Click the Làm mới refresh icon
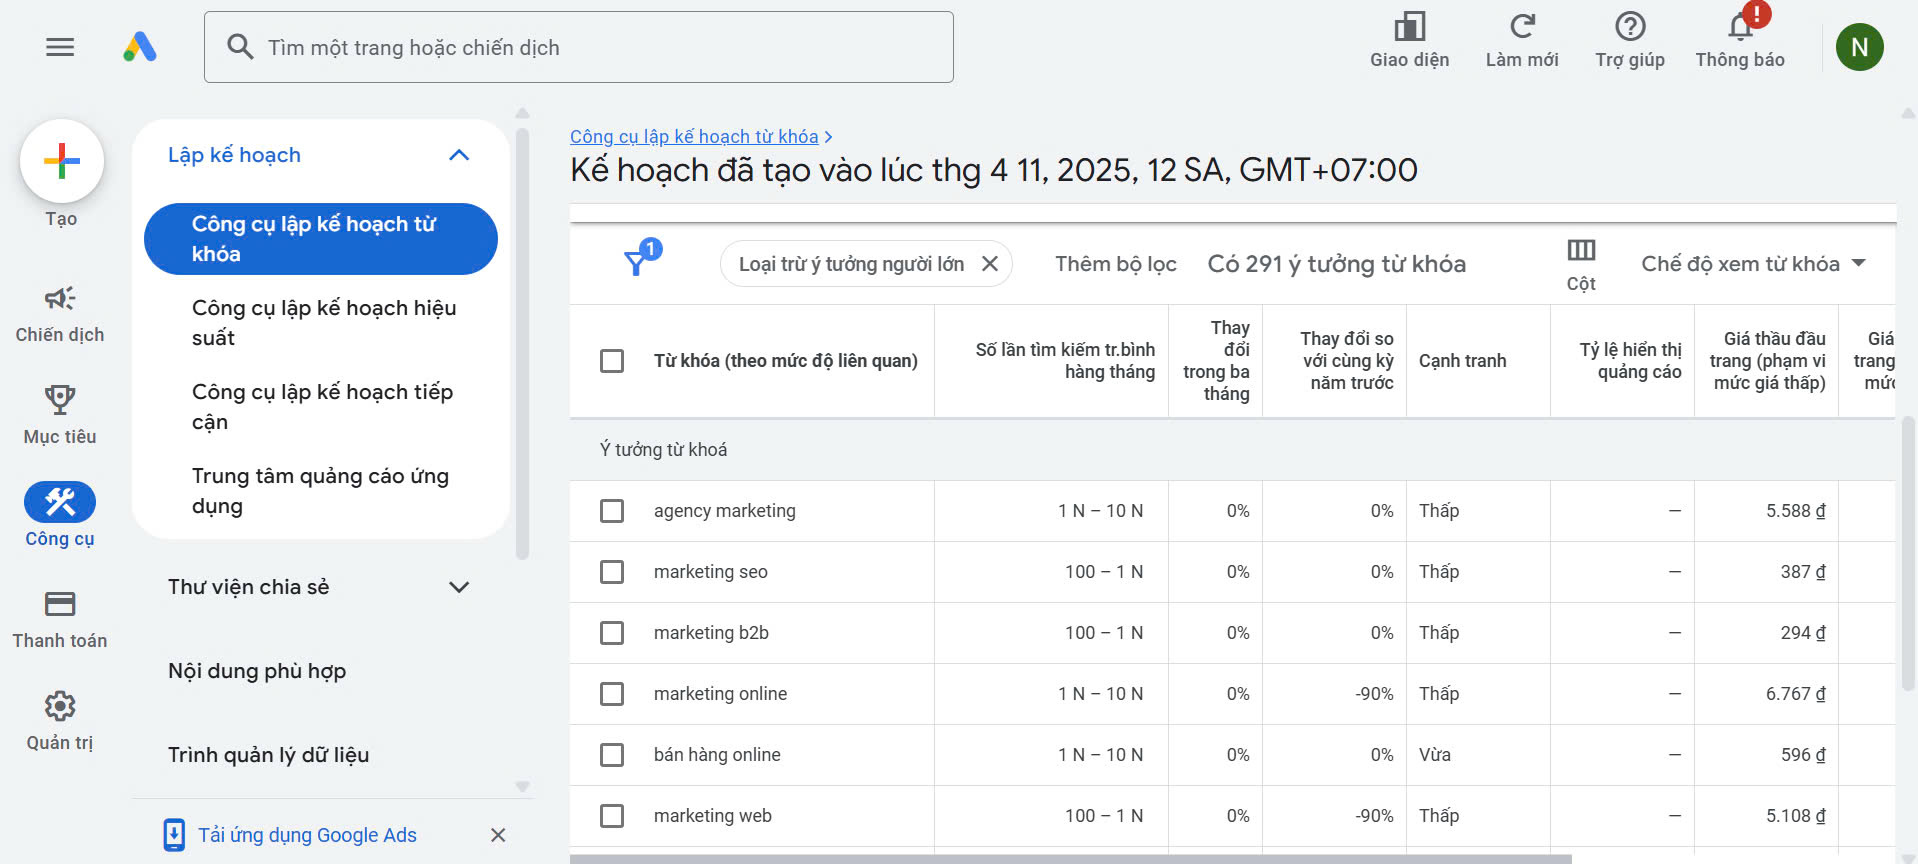Viewport: 1918px width, 864px height. 1521,28
